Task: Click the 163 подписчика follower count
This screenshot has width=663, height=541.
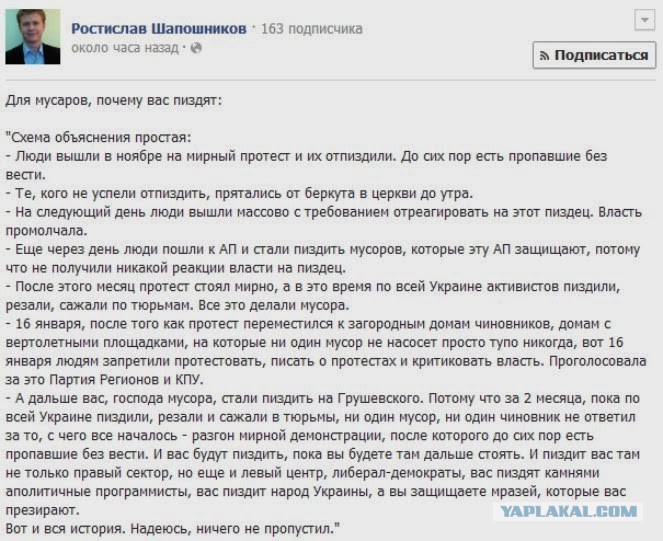Action: [x=312, y=29]
